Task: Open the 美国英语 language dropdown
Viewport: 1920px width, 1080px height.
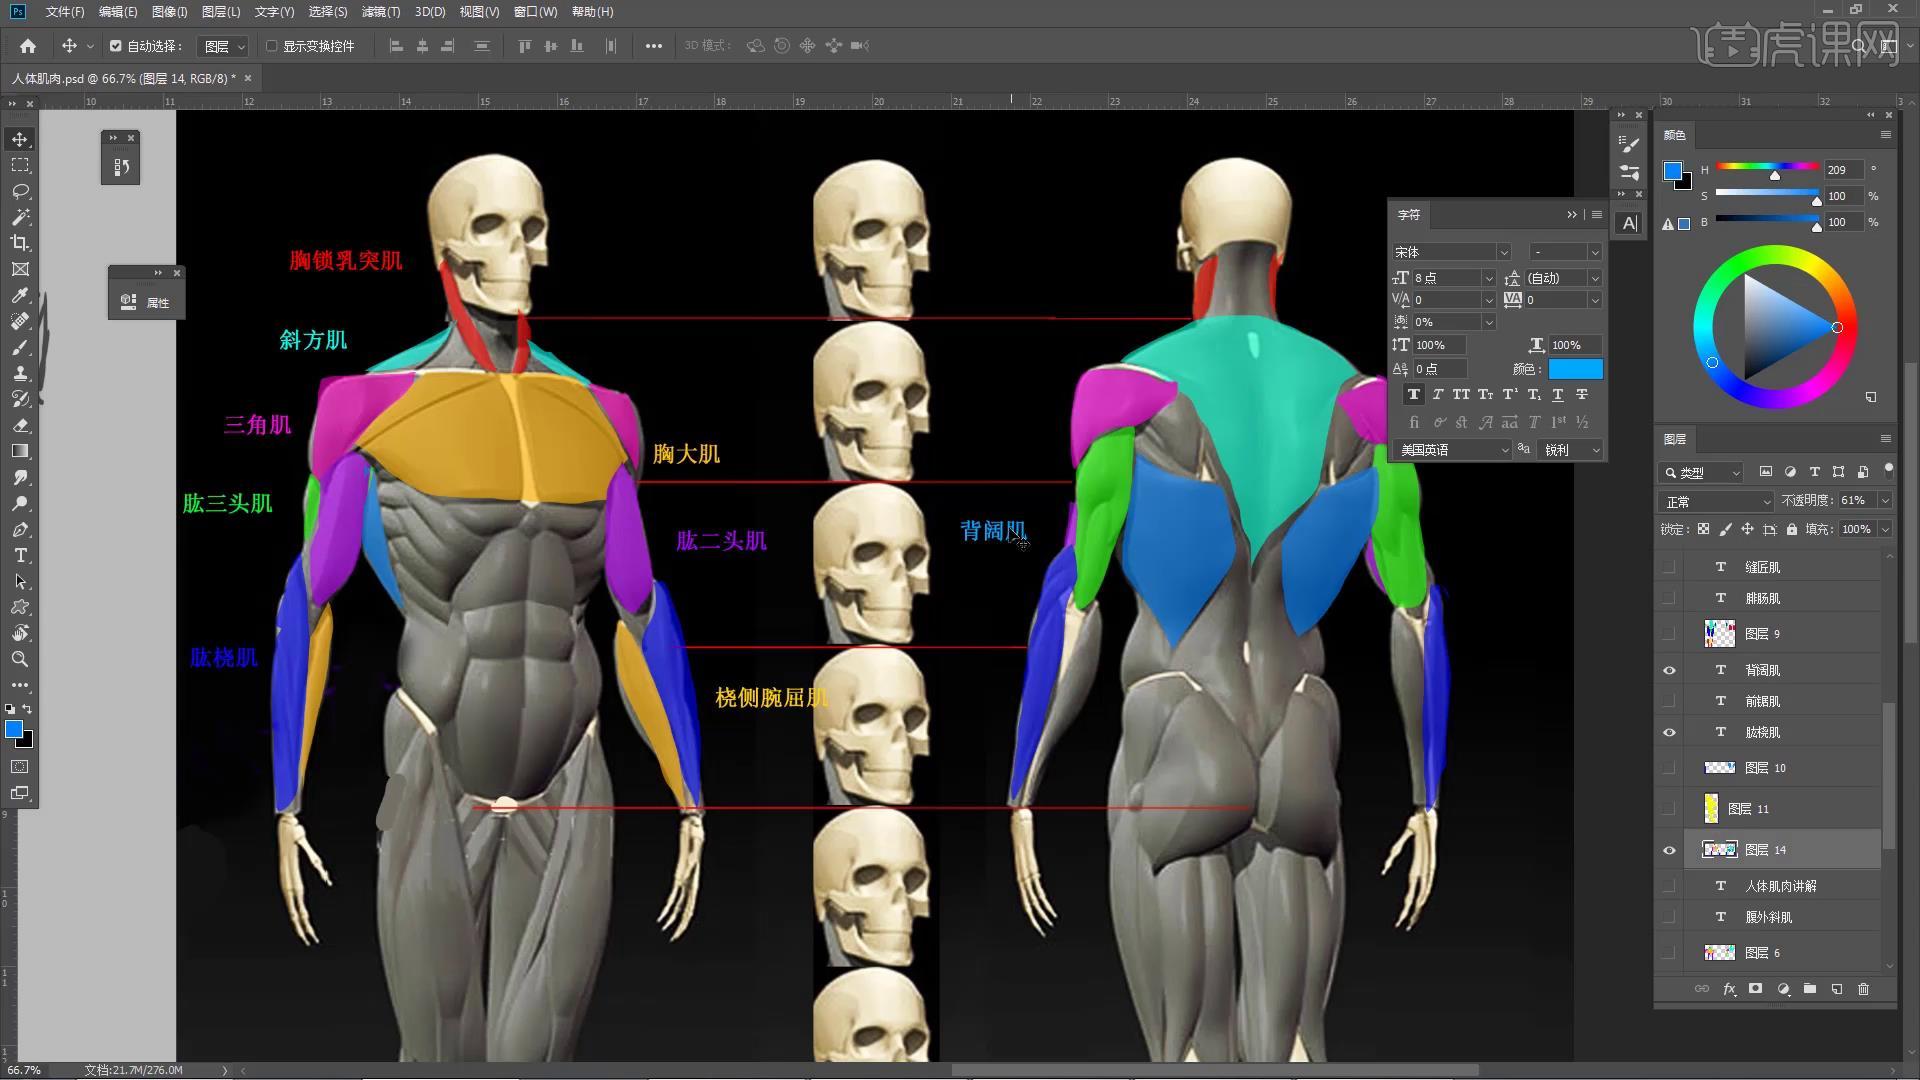Action: (1453, 450)
